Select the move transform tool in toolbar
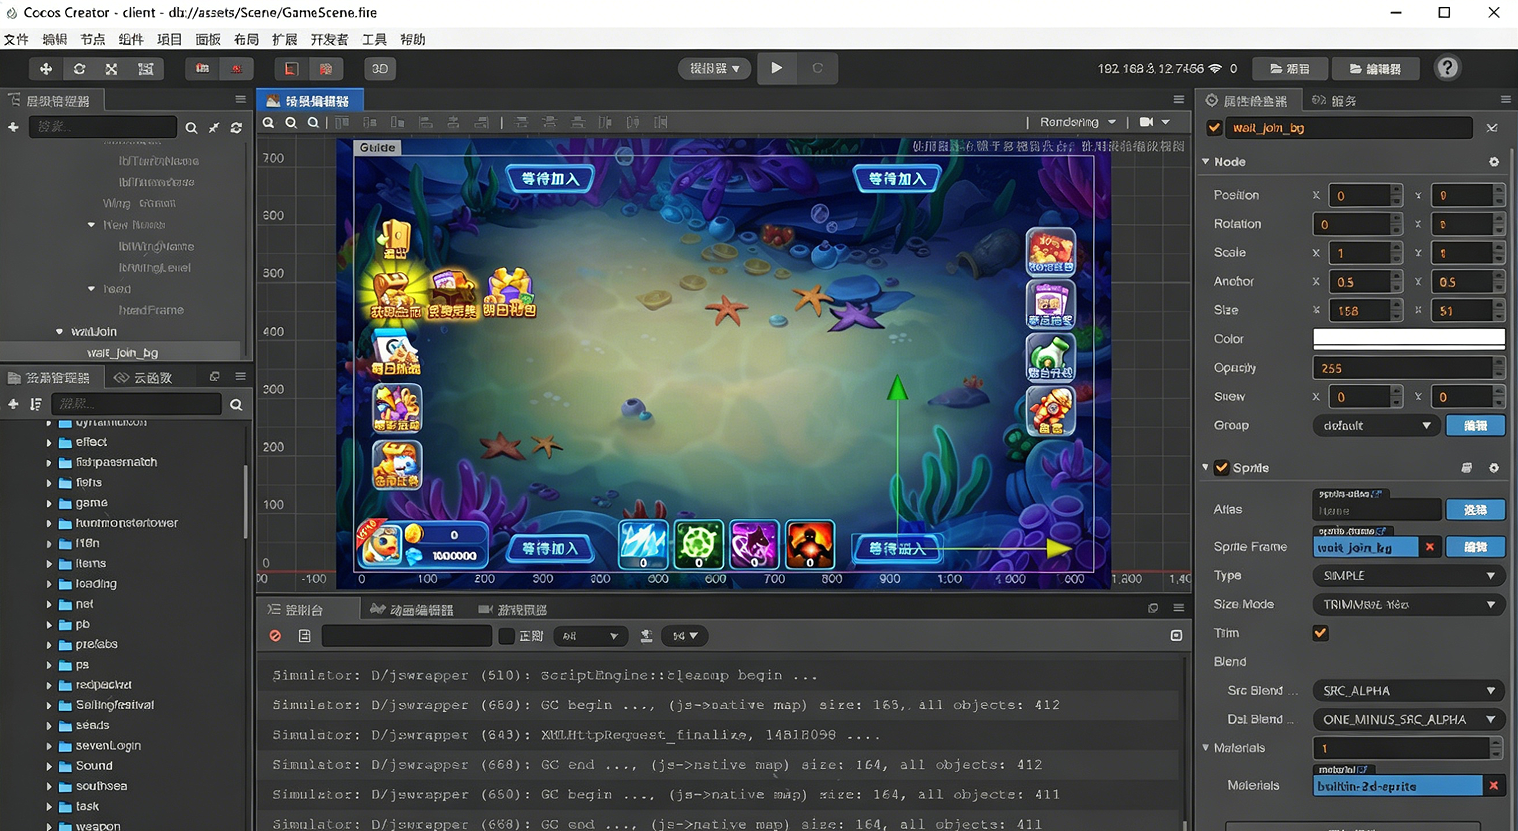Viewport: 1518px width, 831px height. [x=45, y=69]
